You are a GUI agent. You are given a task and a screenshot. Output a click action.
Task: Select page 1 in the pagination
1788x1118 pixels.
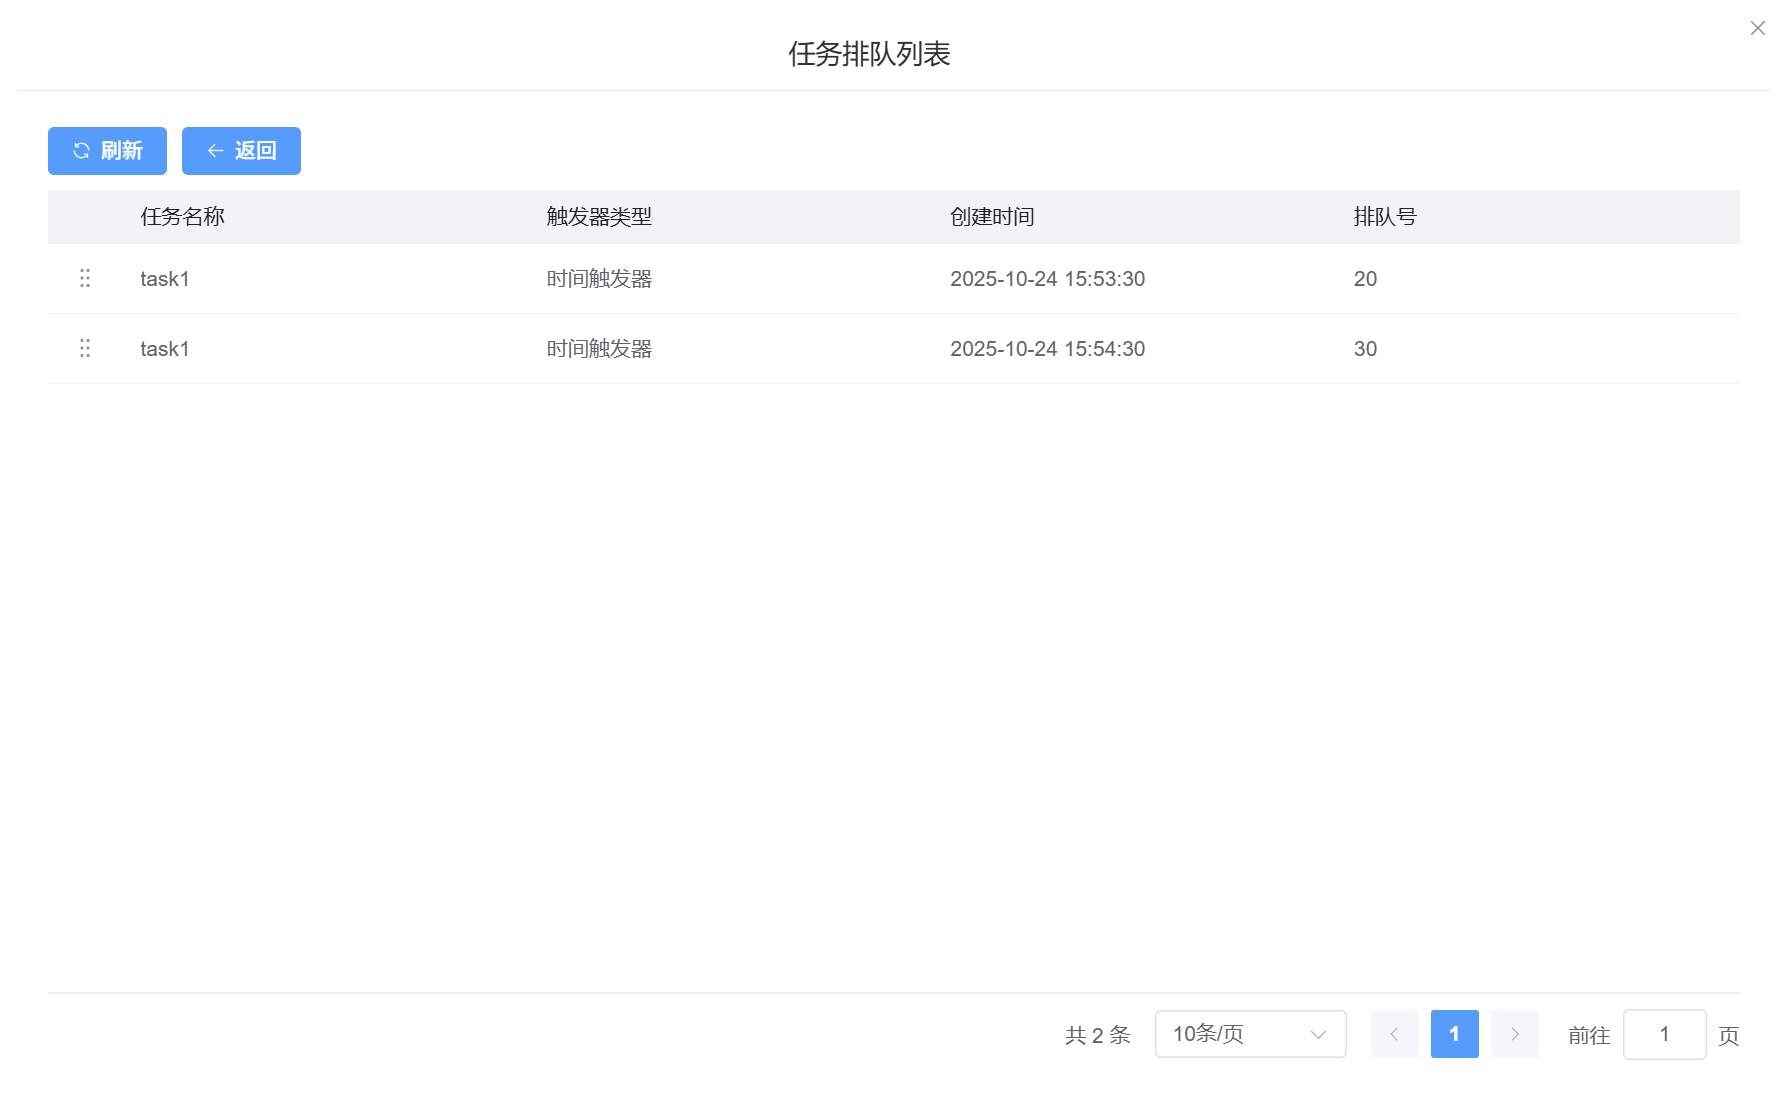click(1454, 1034)
